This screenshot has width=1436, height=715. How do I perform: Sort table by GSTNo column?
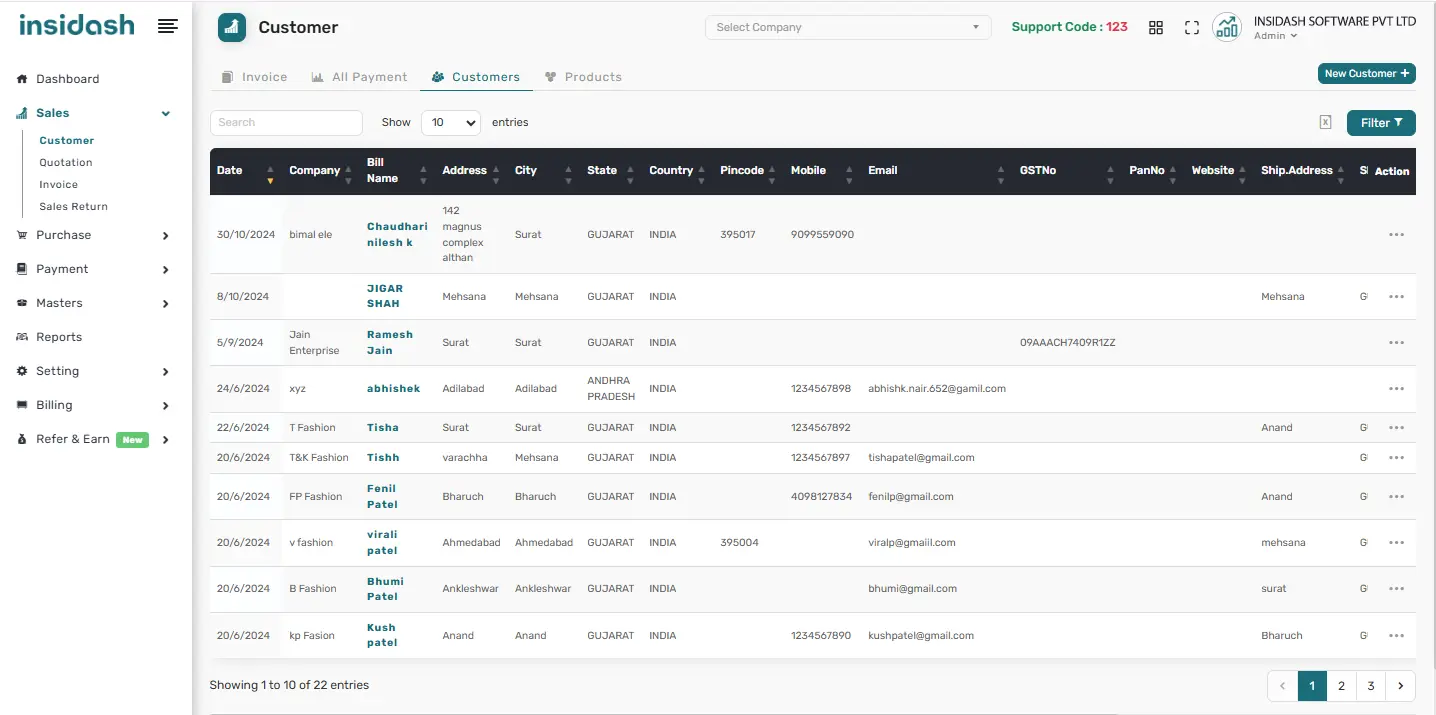click(x=1067, y=171)
